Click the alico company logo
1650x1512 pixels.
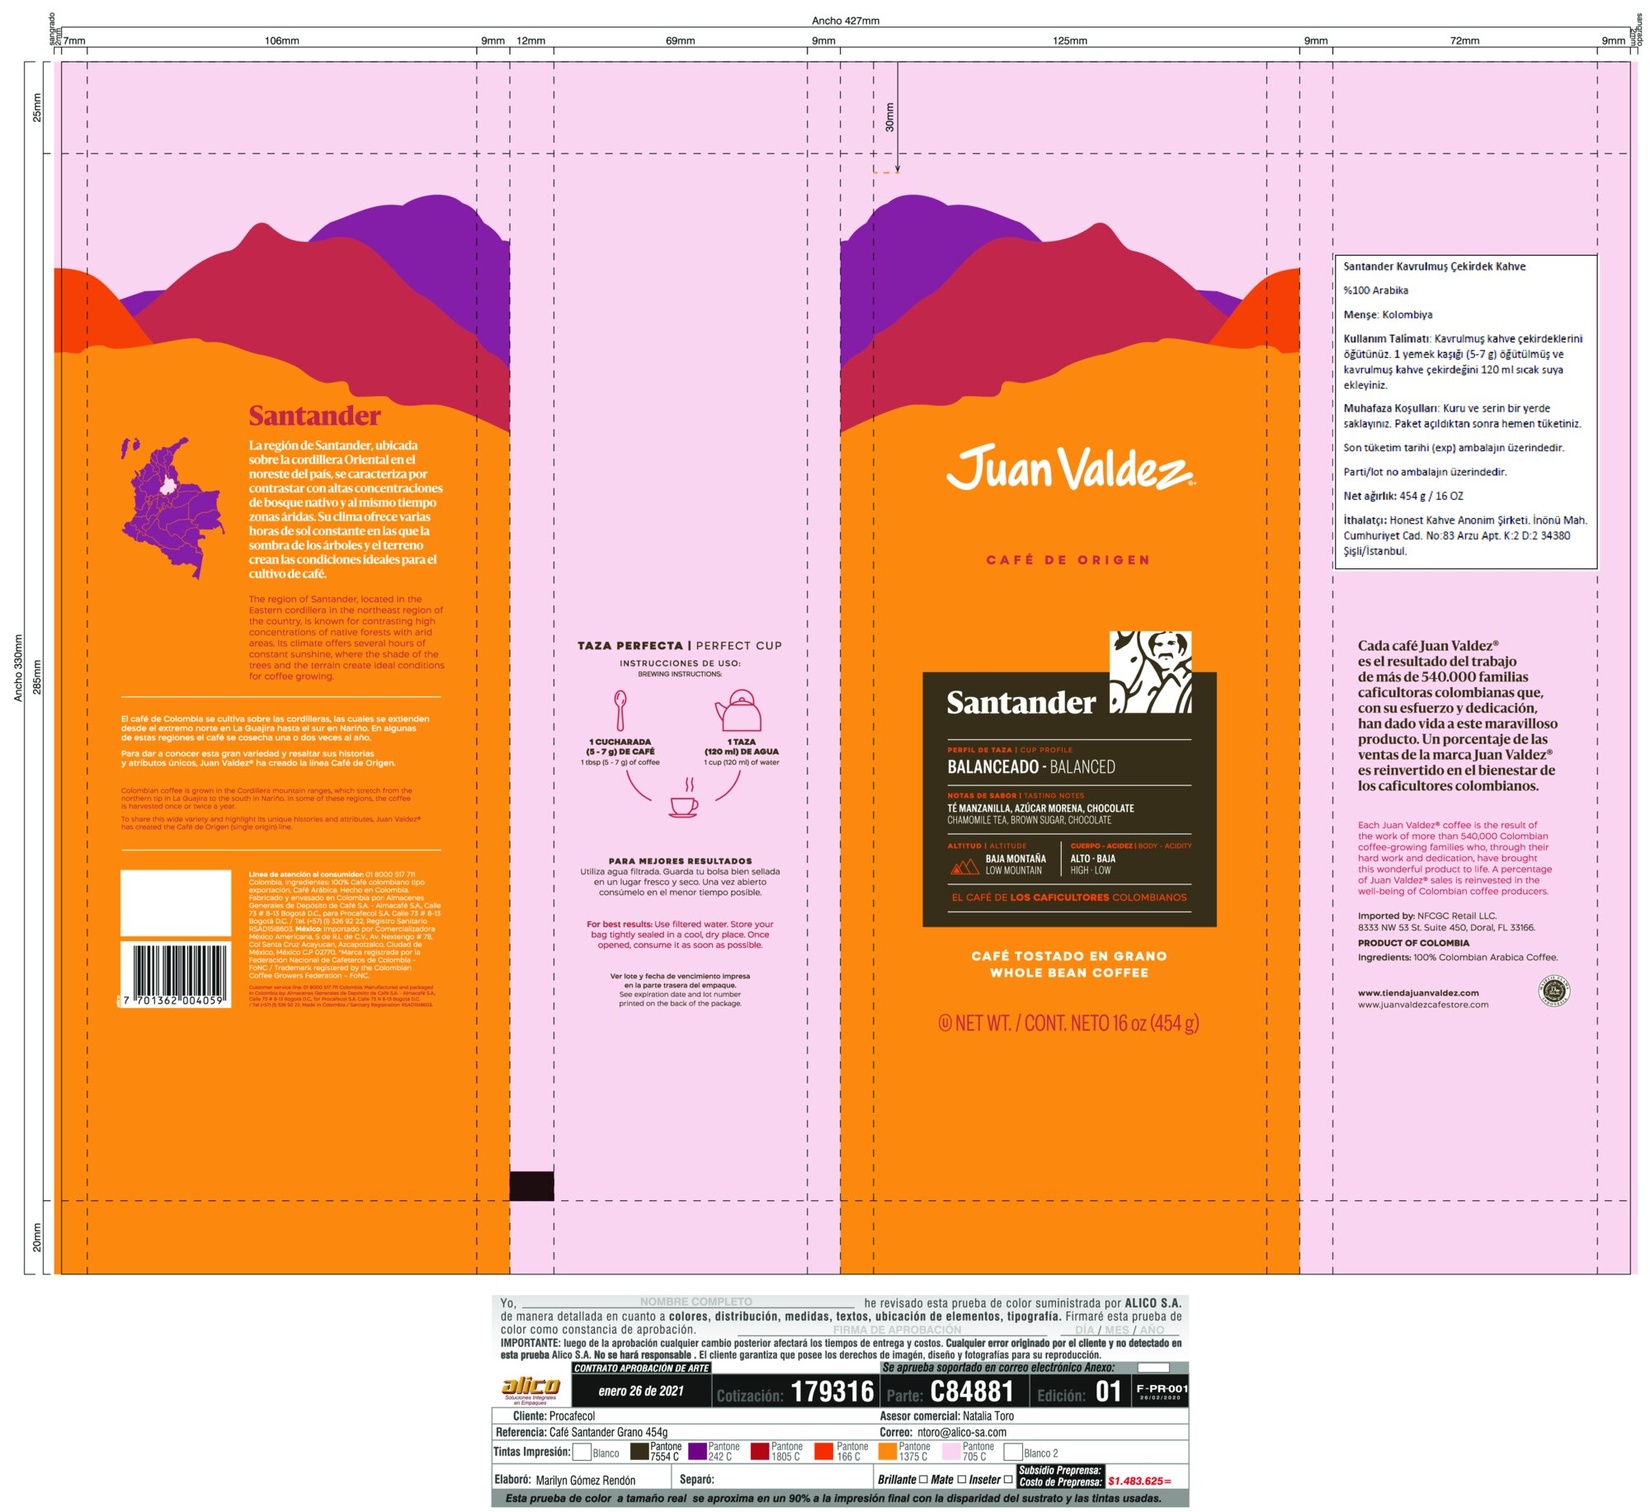click(531, 1390)
